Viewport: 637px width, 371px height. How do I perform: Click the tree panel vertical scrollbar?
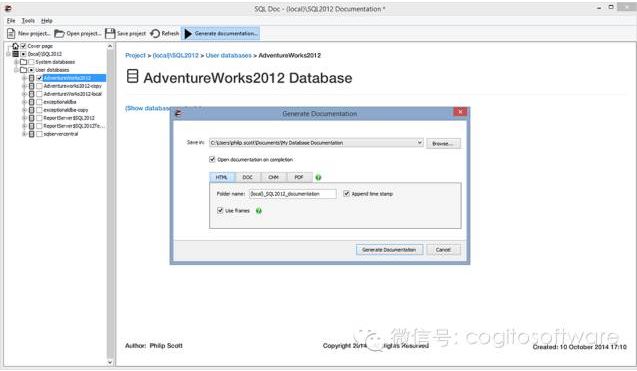110,204
